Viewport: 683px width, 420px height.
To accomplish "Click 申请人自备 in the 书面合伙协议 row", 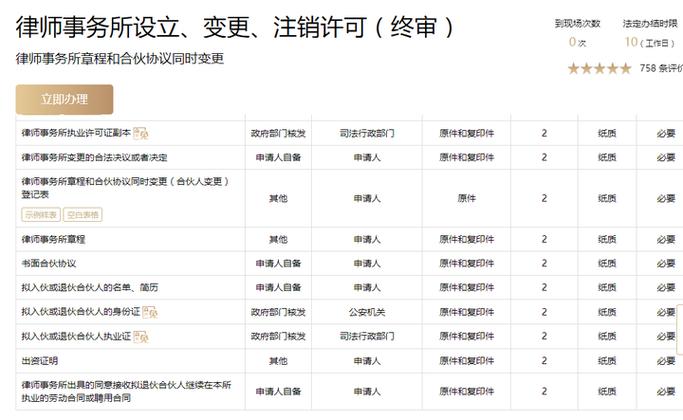I will pyautogui.click(x=278, y=263).
